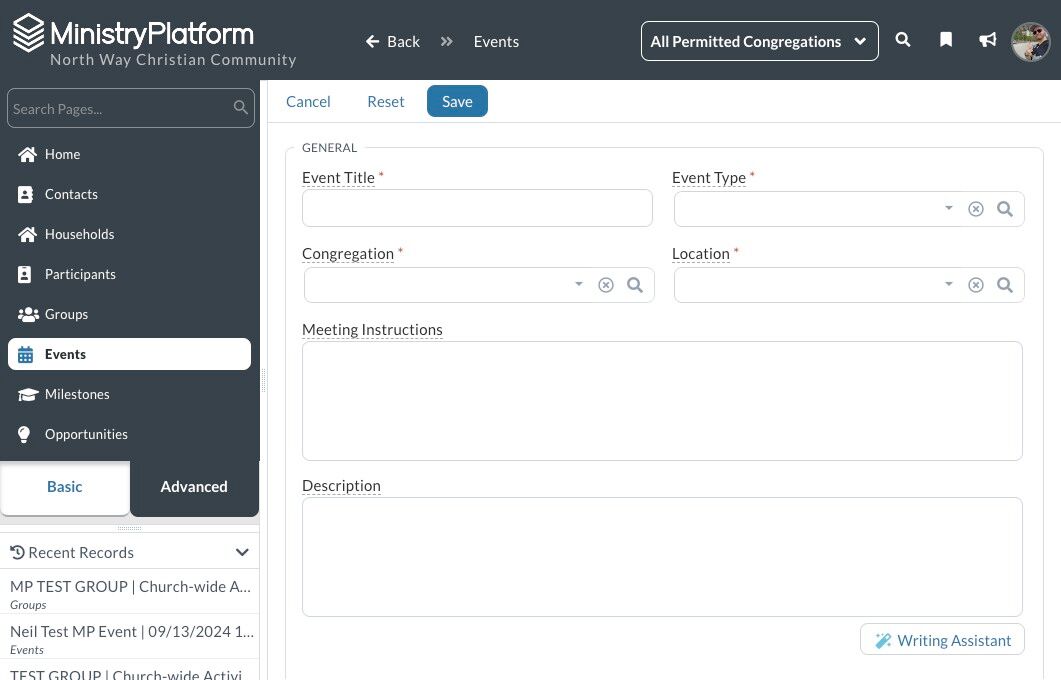Open the user profile avatar
Viewport: 1061px width, 680px height.
click(1030, 41)
